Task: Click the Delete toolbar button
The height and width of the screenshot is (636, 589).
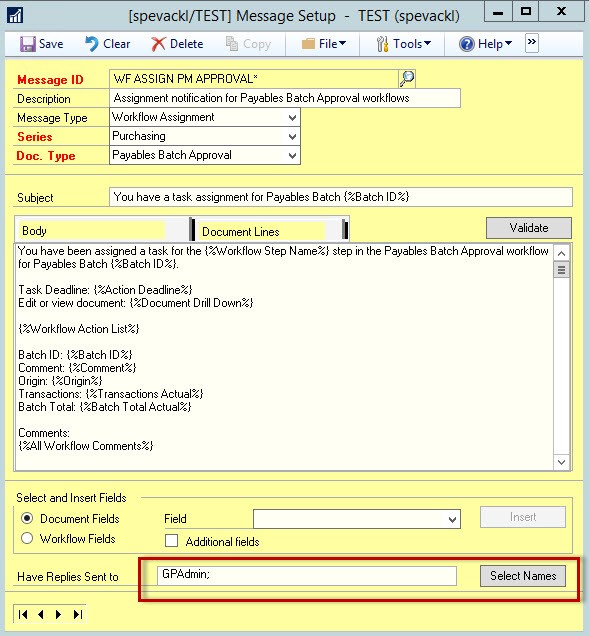Action: 177,44
